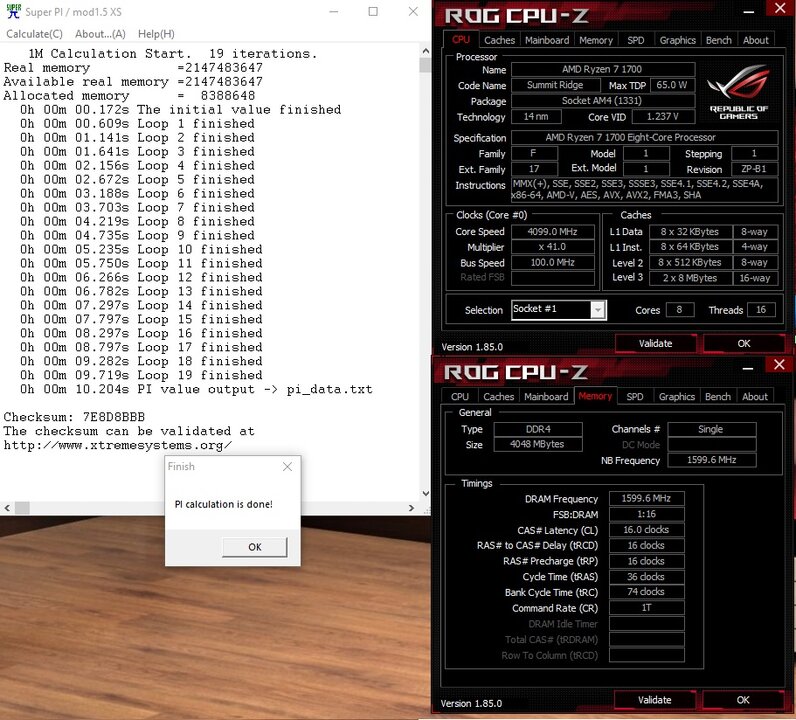796x720 pixels.
Task: Select the Memory tab in lower CPU-Z window
Action: click(x=595, y=396)
